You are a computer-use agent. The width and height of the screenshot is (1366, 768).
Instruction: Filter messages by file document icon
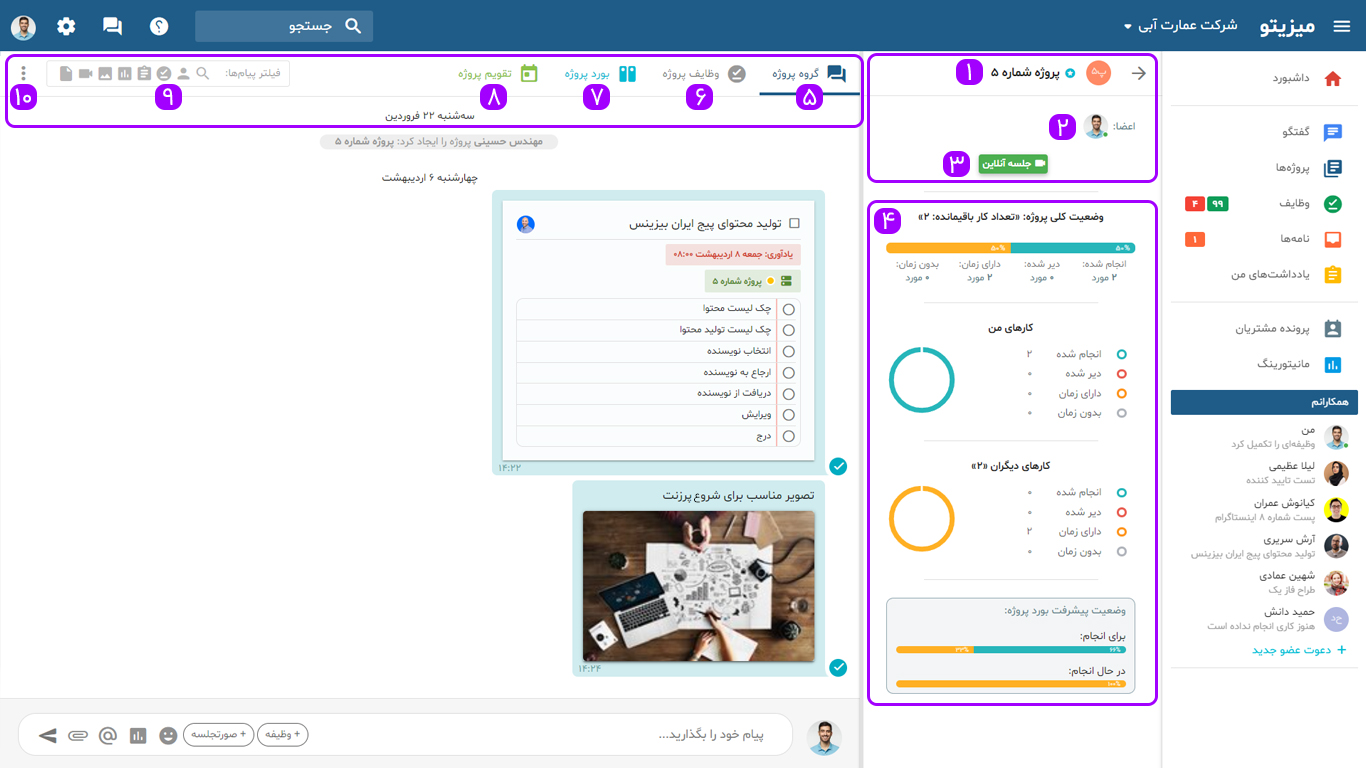66,73
